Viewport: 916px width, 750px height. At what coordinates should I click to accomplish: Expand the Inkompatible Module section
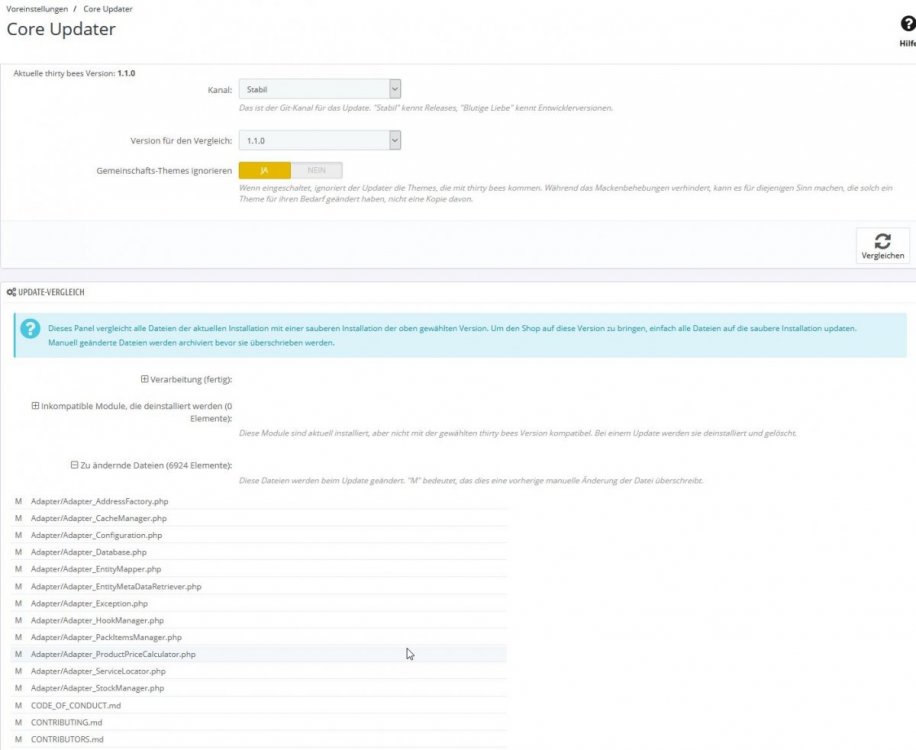[x=36, y=406]
